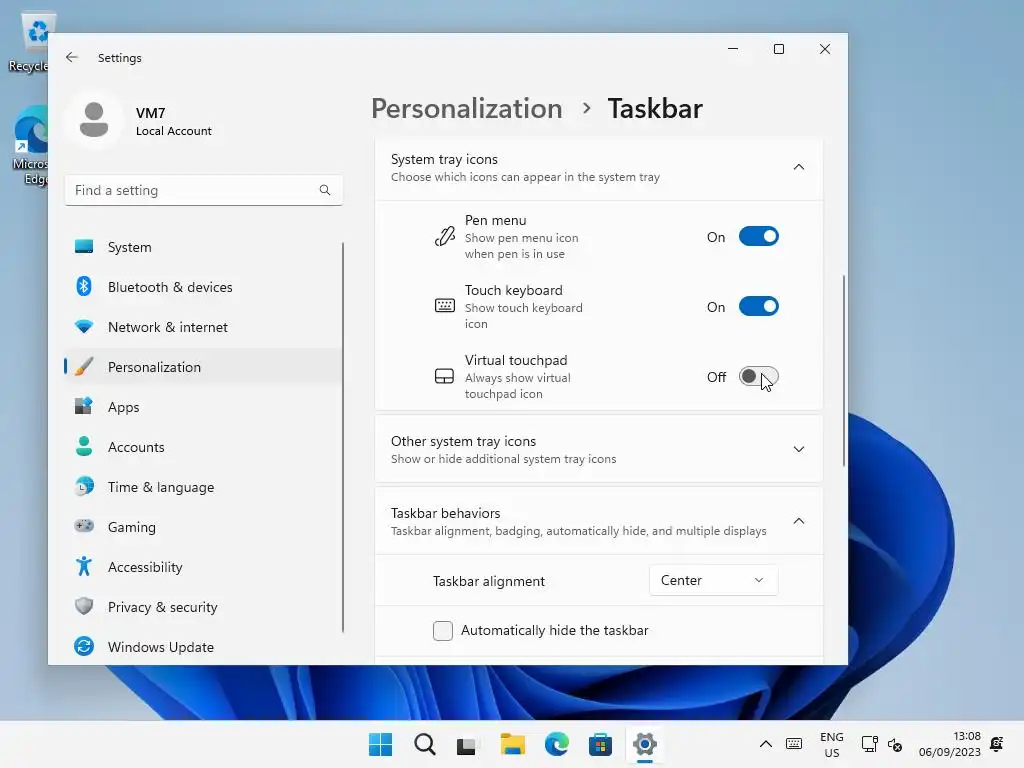Open Bluetooth & devices category
This screenshot has height=768, width=1024.
pos(203,287)
